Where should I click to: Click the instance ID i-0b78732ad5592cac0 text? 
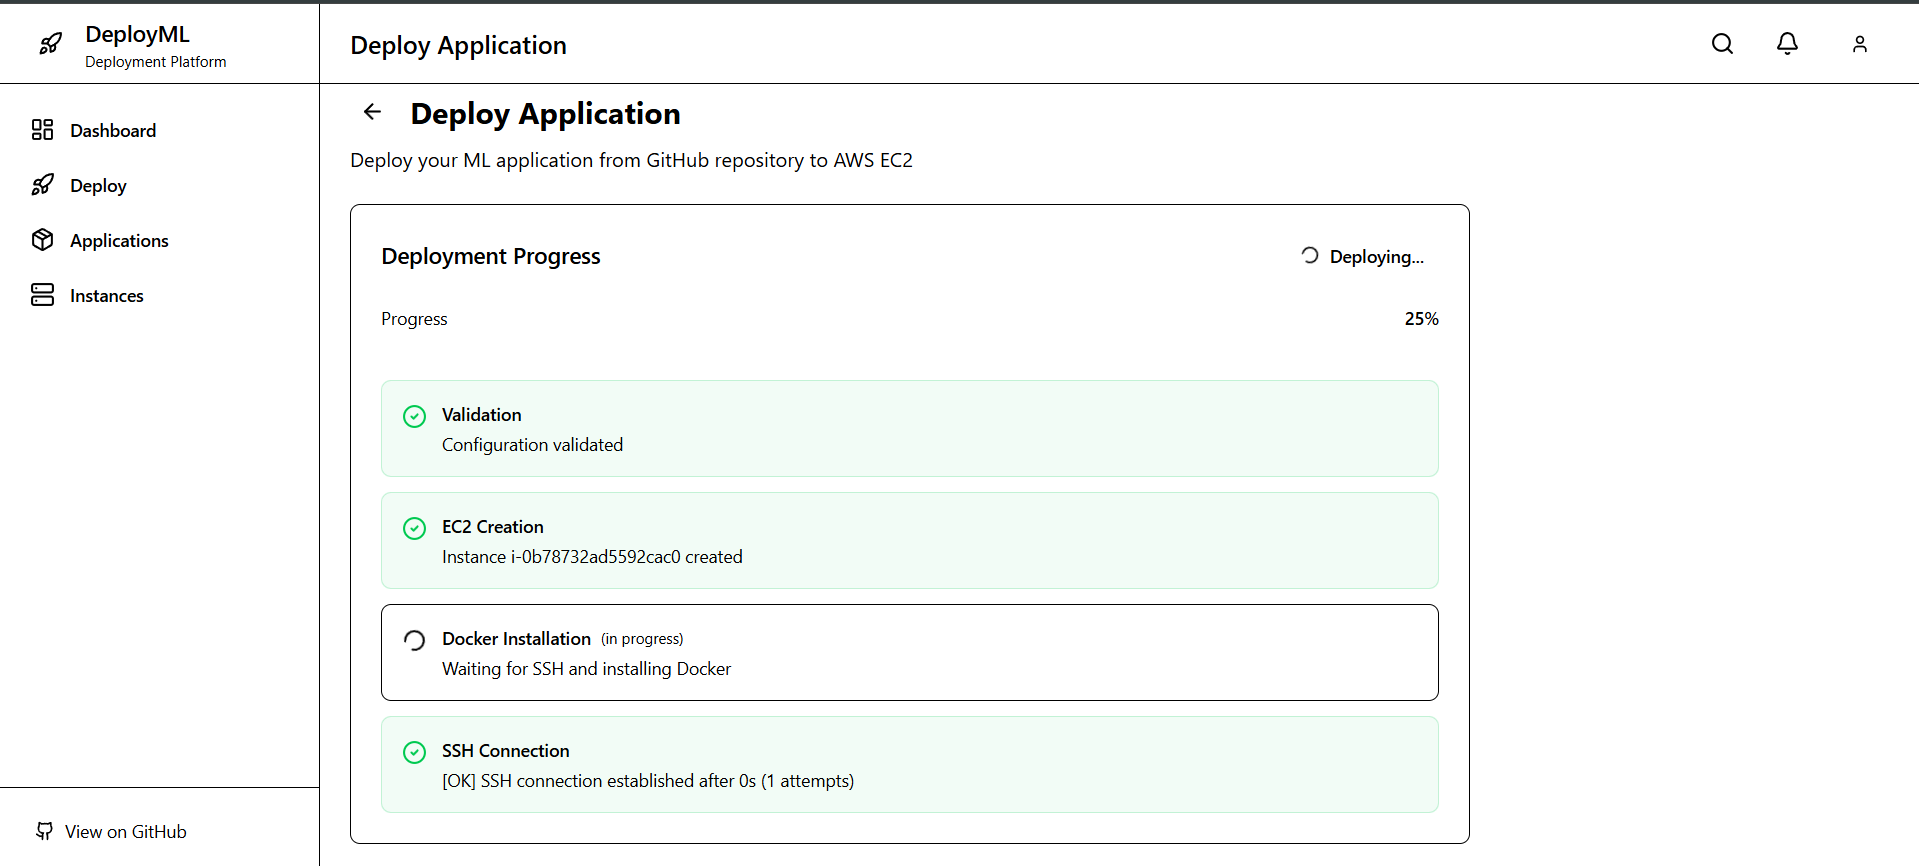596,557
